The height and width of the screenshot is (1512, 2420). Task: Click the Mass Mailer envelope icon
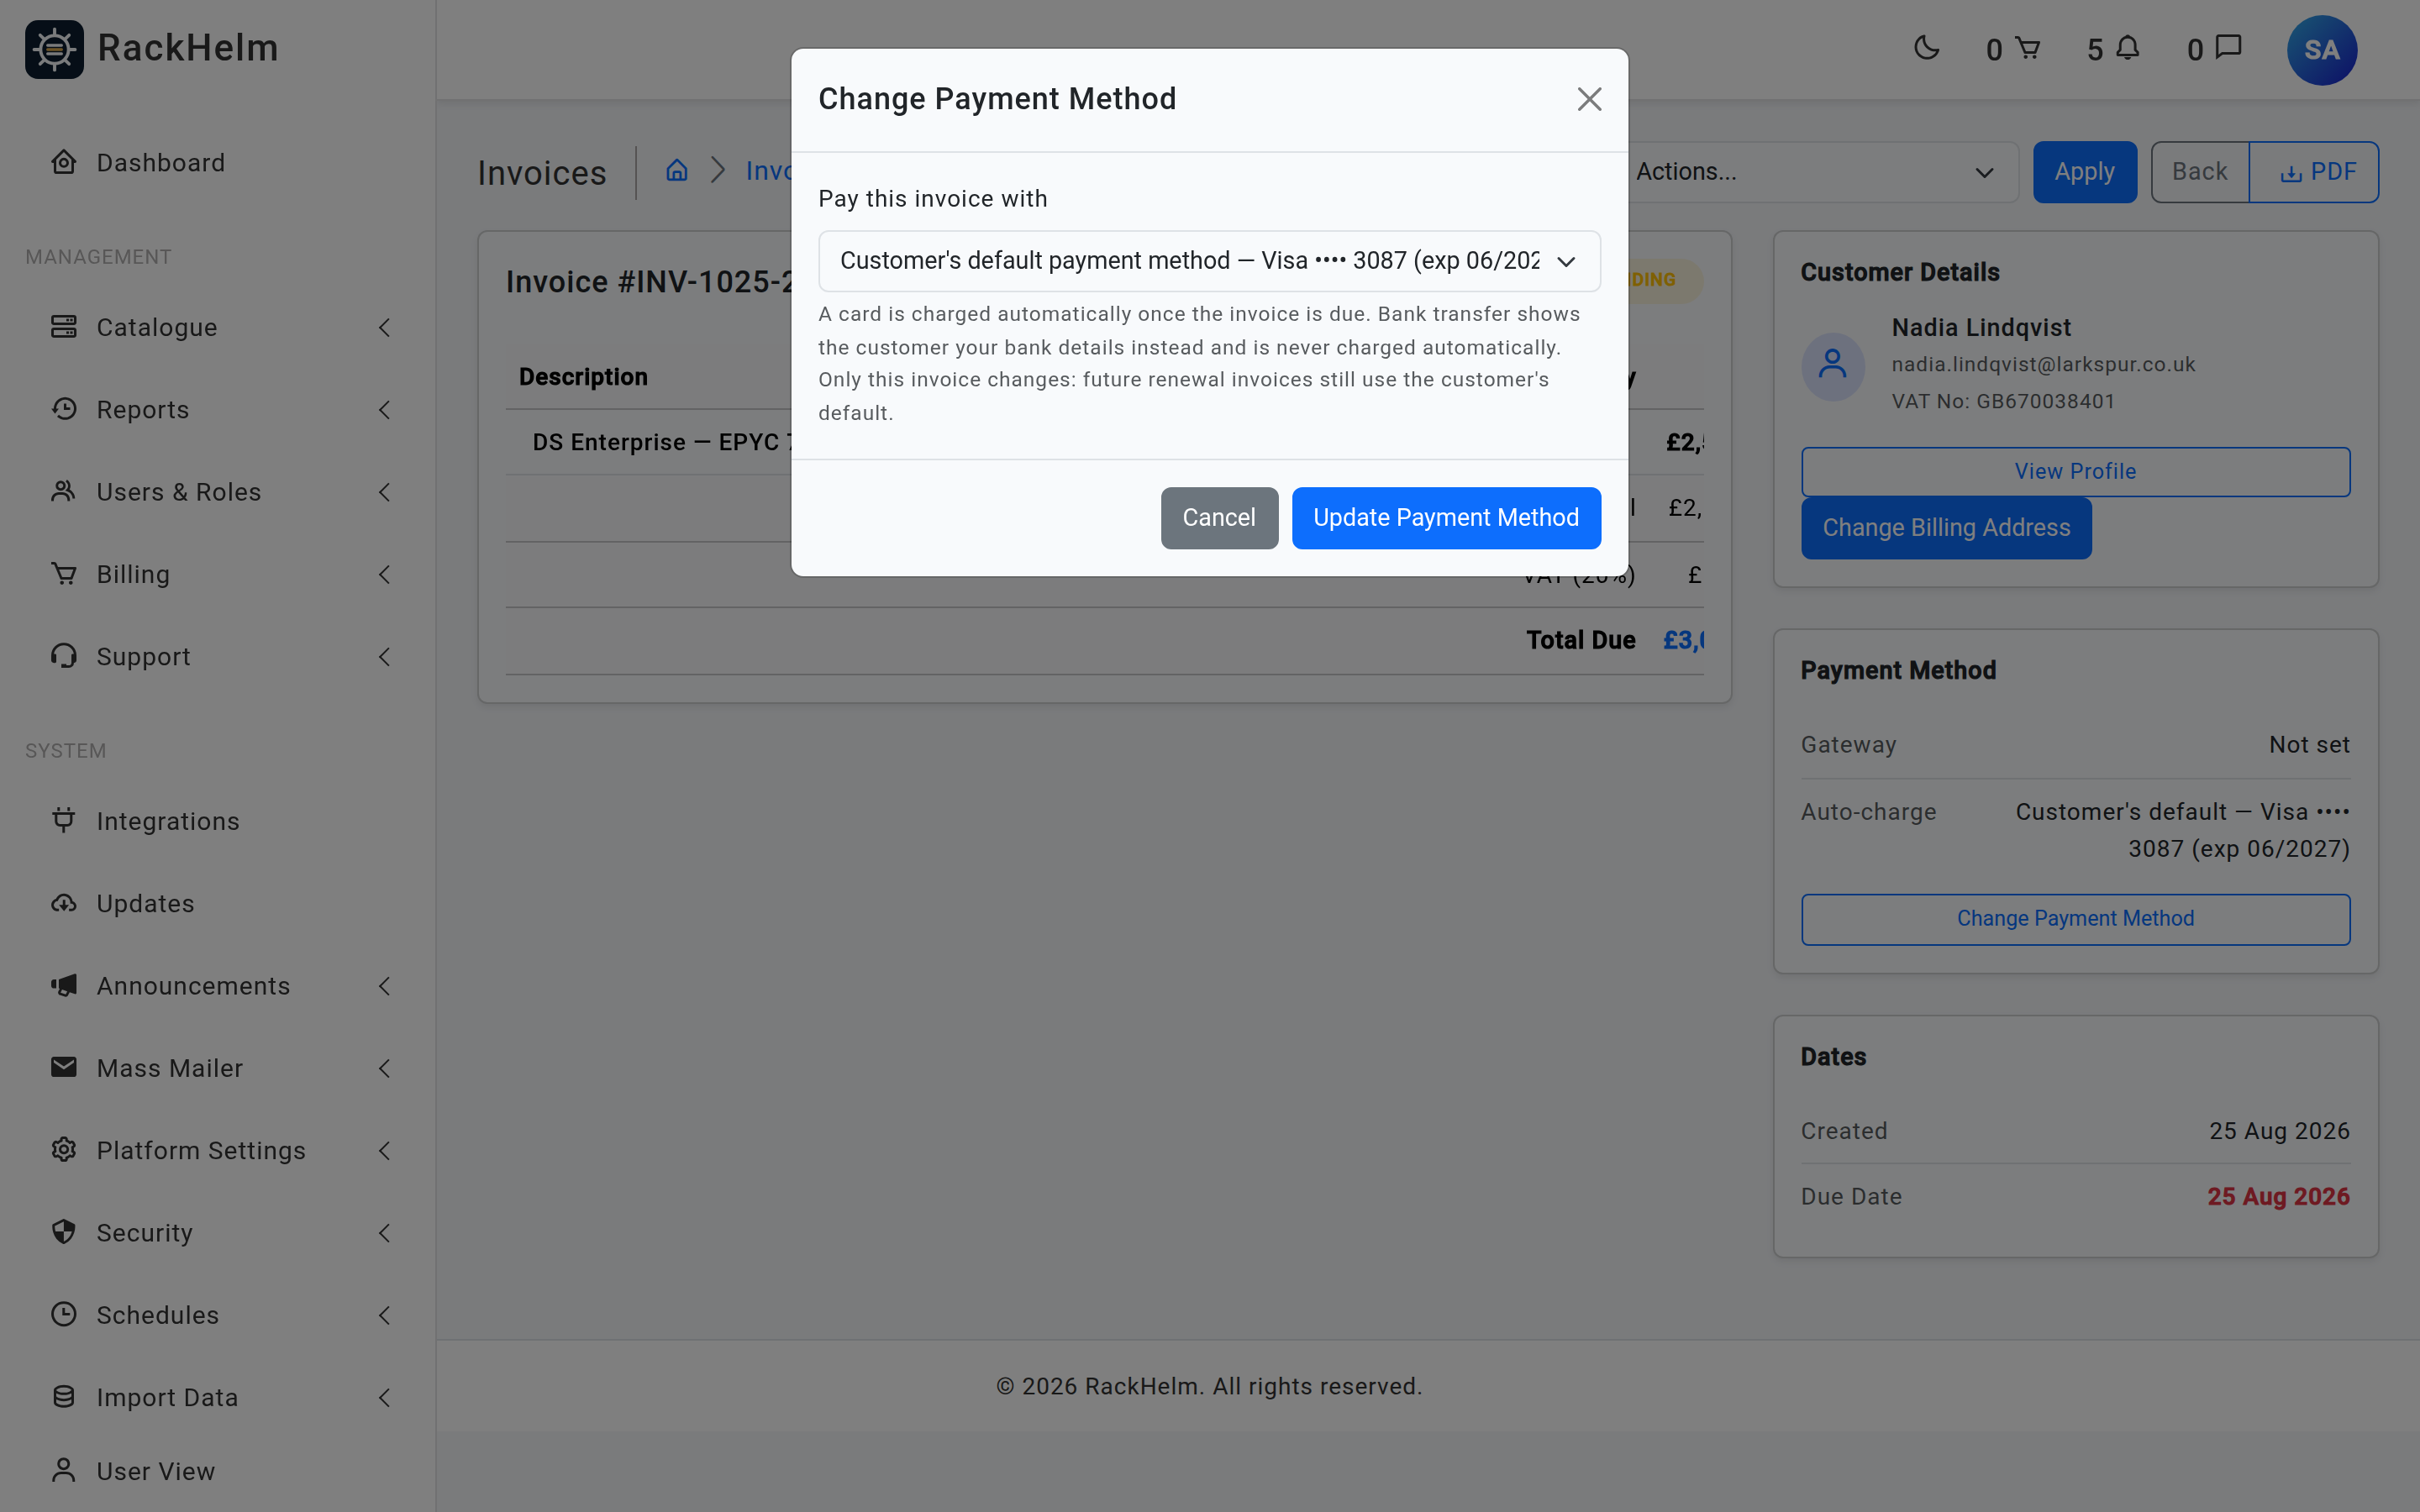[x=64, y=1067]
